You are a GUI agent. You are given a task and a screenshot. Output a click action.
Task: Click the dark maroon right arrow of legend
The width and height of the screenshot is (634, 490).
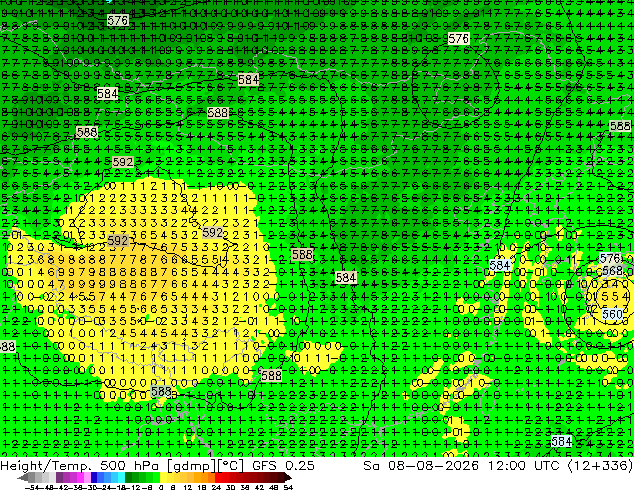point(287,478)
